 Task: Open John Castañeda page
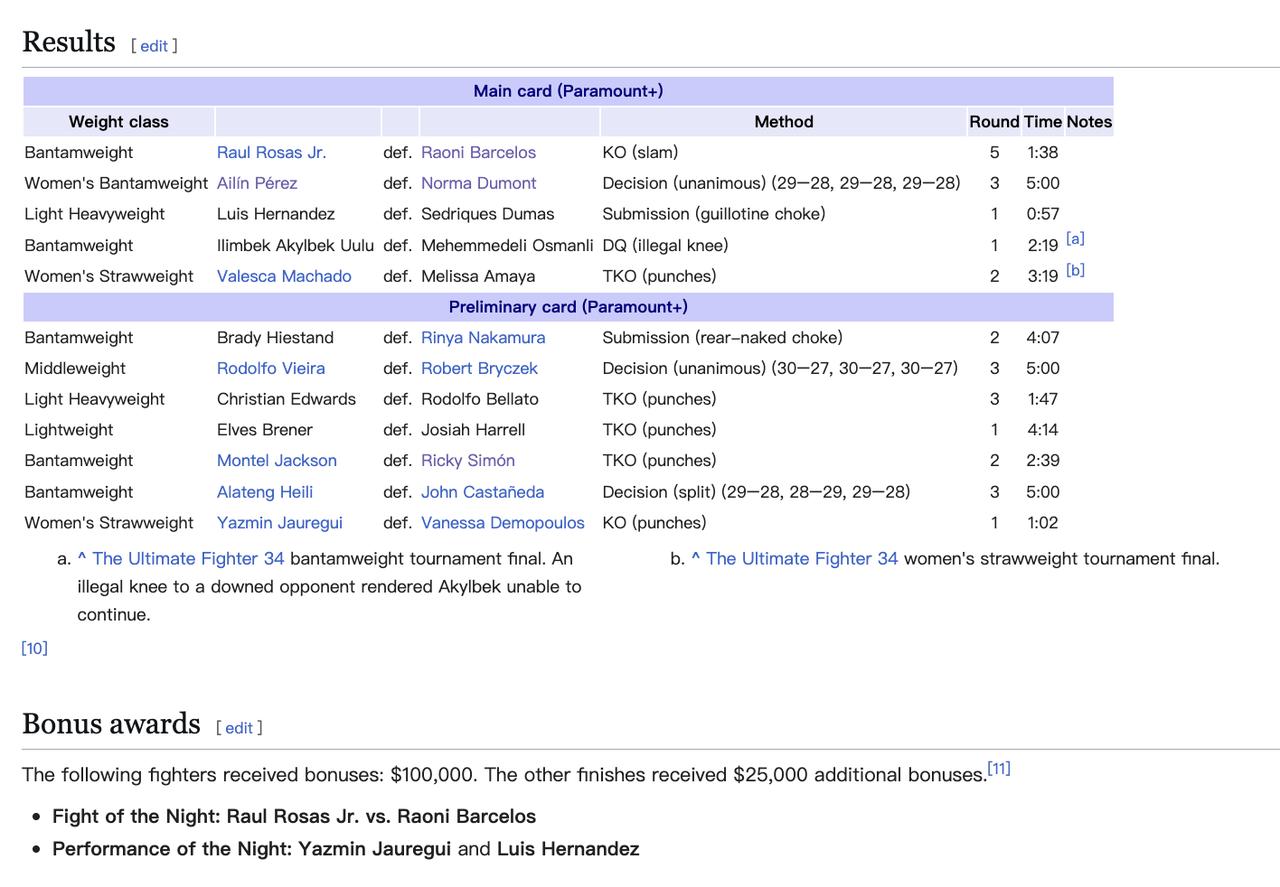(x=483, y=492)
